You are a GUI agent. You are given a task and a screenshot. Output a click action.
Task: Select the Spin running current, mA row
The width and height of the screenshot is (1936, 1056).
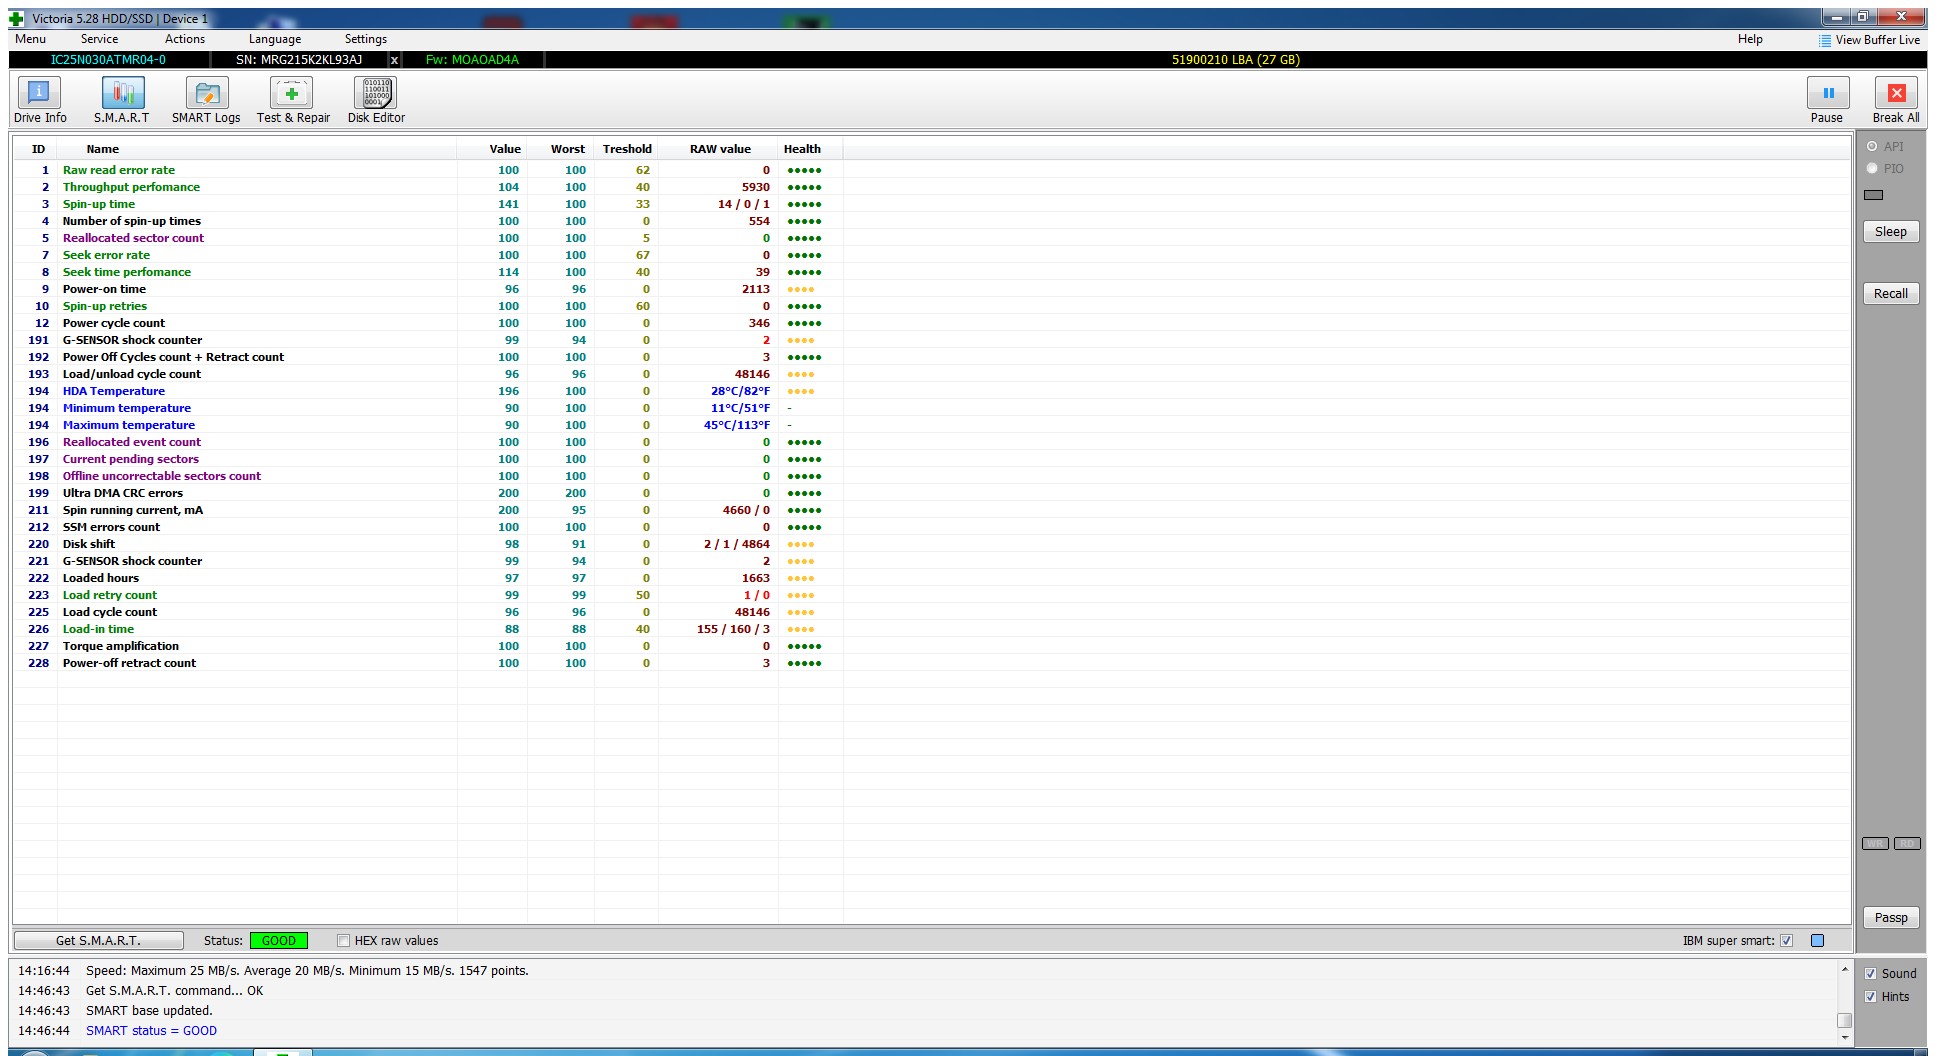[428, 510]
